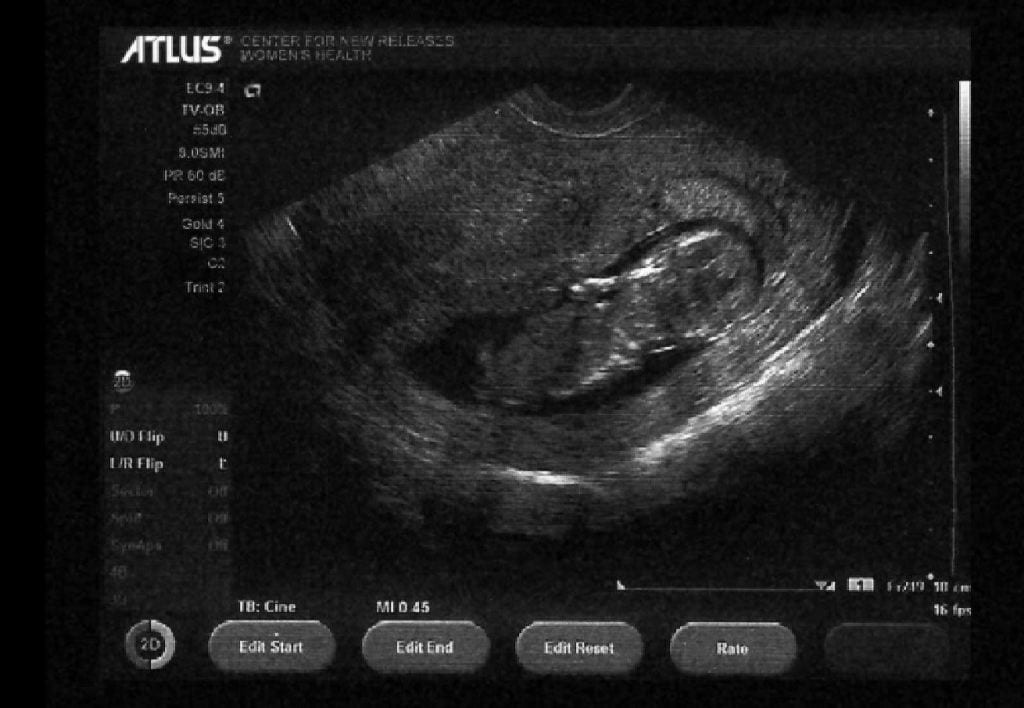This screenshot has height=708, width=1024.
Task: Click the 'MI 0.45' readout
Action: tap(403, 607)
